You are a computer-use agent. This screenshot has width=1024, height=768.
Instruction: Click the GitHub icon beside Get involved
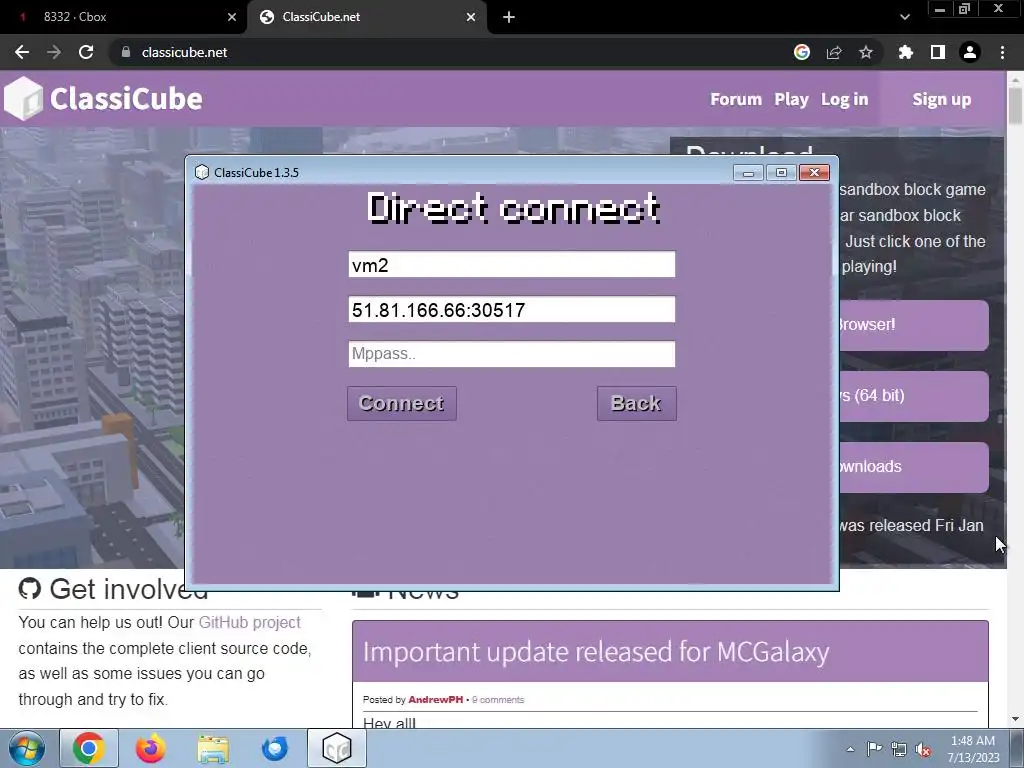point(29,588)
